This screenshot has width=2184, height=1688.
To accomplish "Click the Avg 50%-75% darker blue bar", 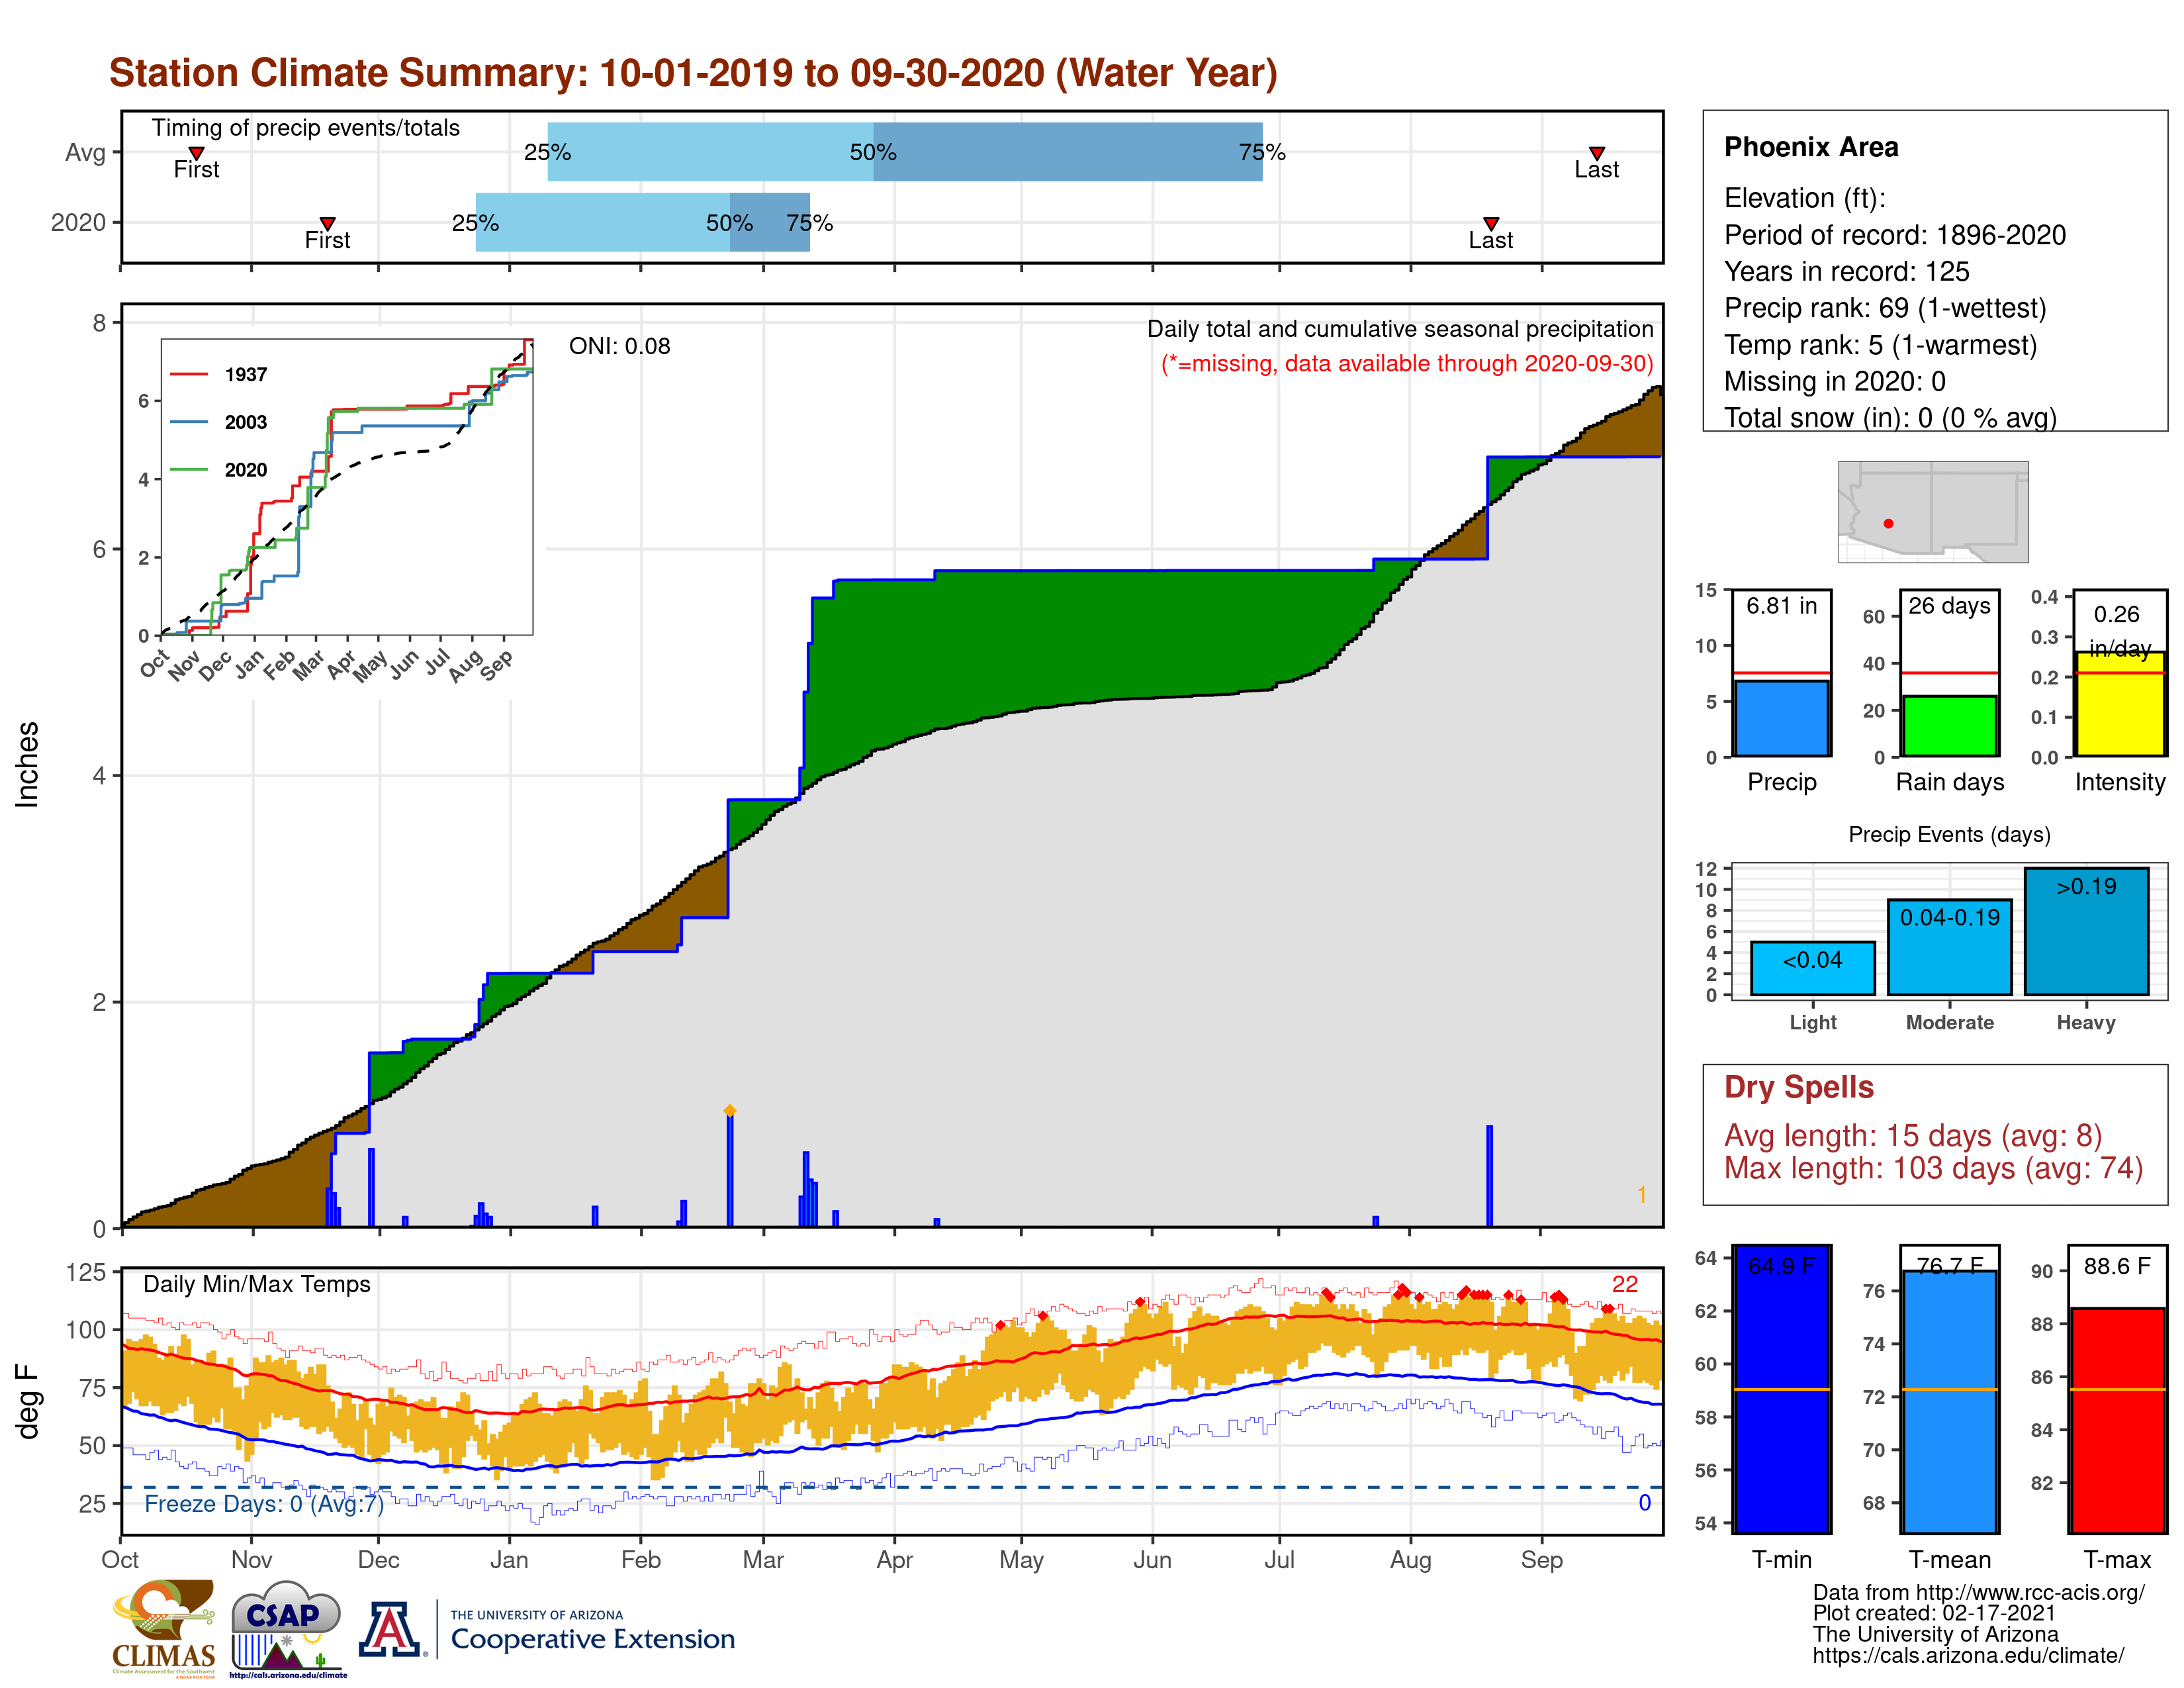I will [1067, 152].
